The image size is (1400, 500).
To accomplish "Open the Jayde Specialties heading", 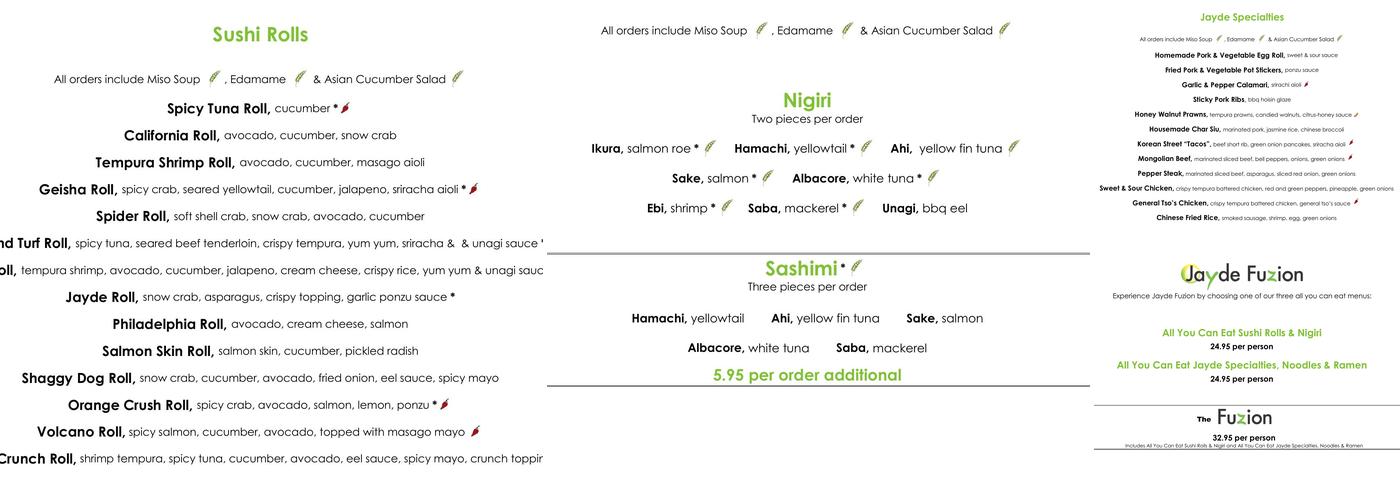I will pos(1241,17).
